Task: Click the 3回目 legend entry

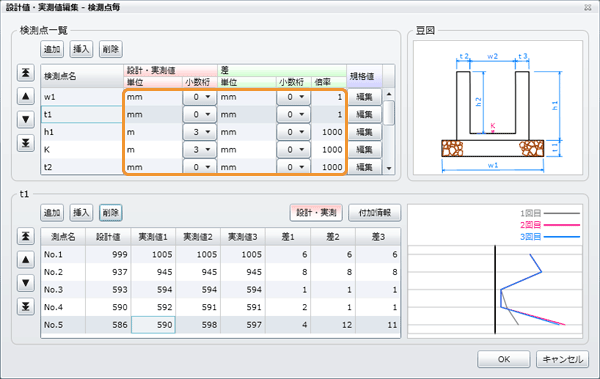Action: point(550,237)
